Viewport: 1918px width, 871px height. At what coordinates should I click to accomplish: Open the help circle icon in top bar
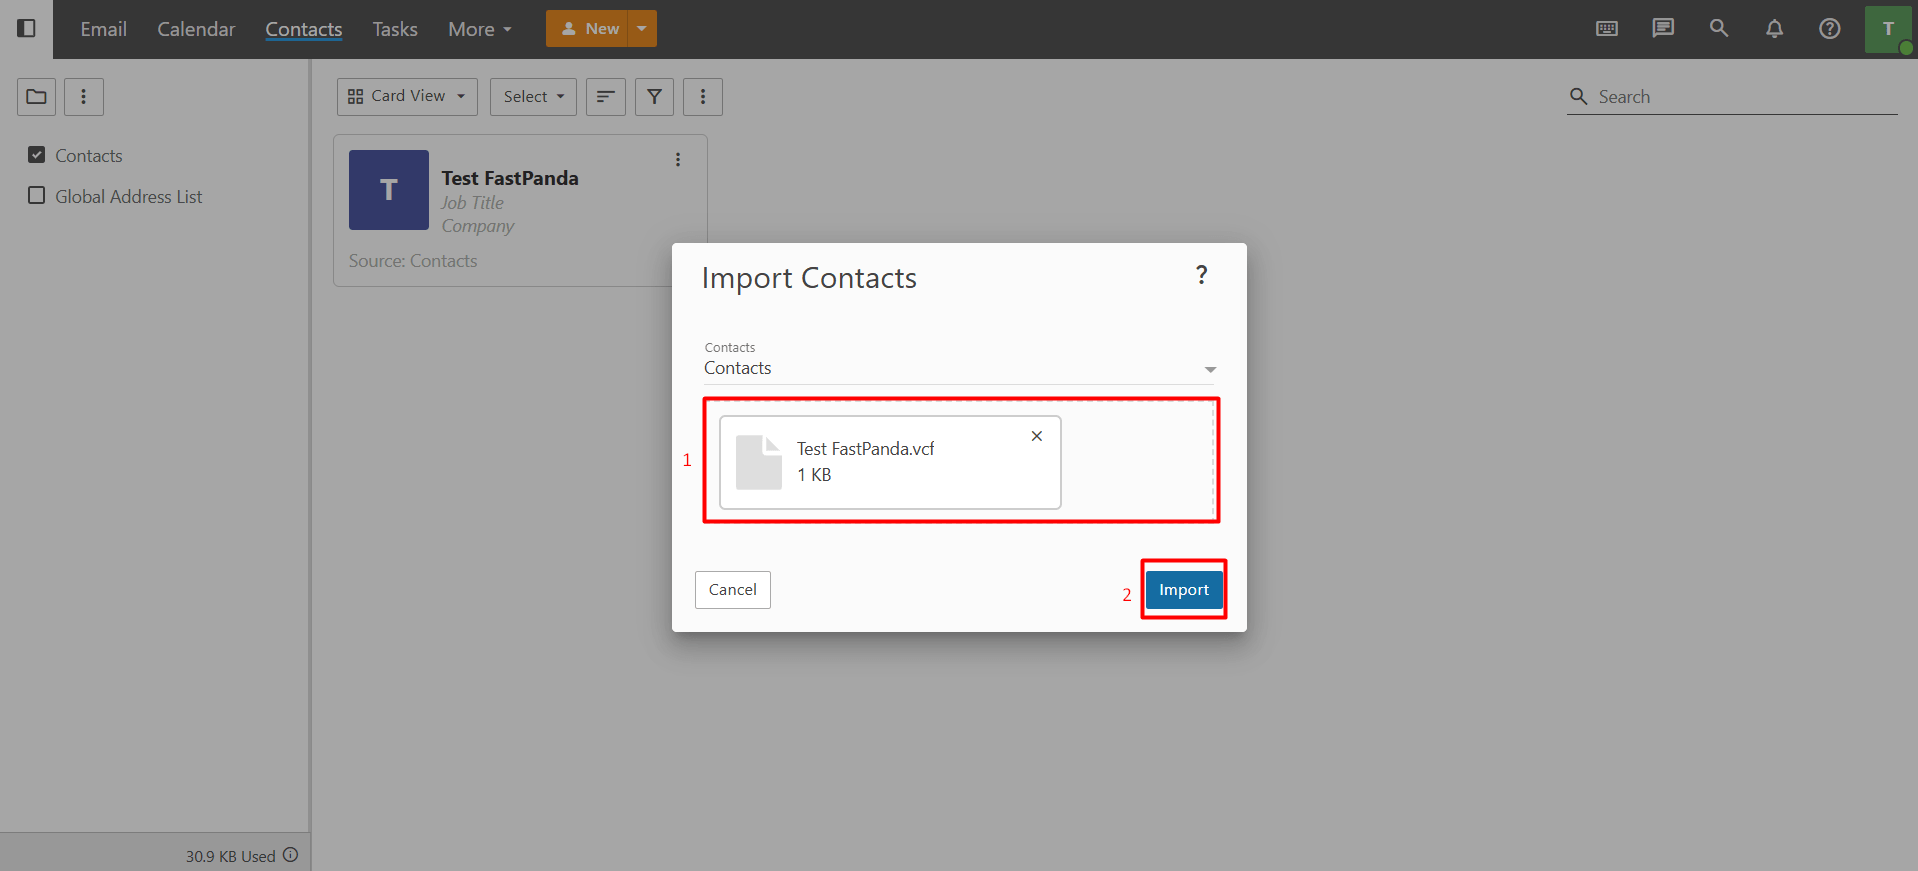tap(1830, 28)
